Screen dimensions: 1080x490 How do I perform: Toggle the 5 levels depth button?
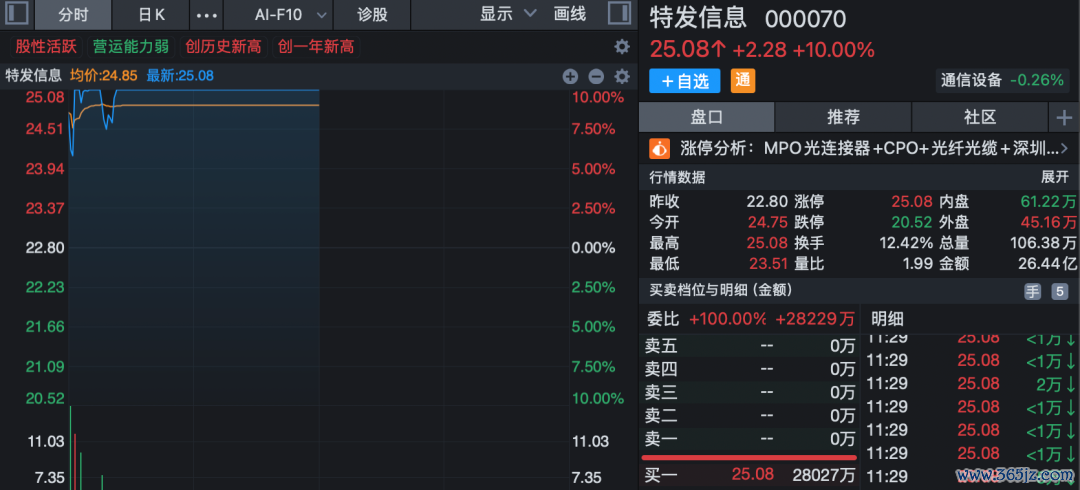[1059, 292]
